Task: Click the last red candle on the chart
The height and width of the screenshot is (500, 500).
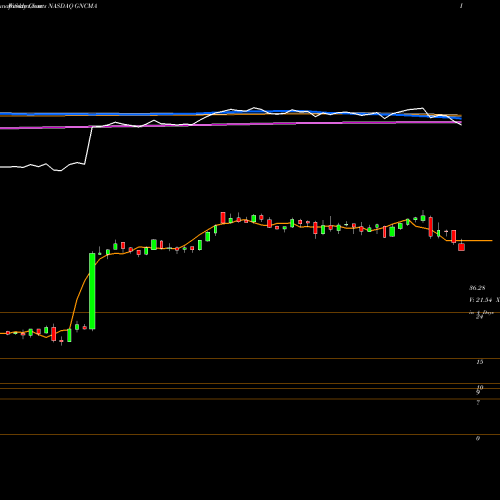Action: tap(461, 247)
